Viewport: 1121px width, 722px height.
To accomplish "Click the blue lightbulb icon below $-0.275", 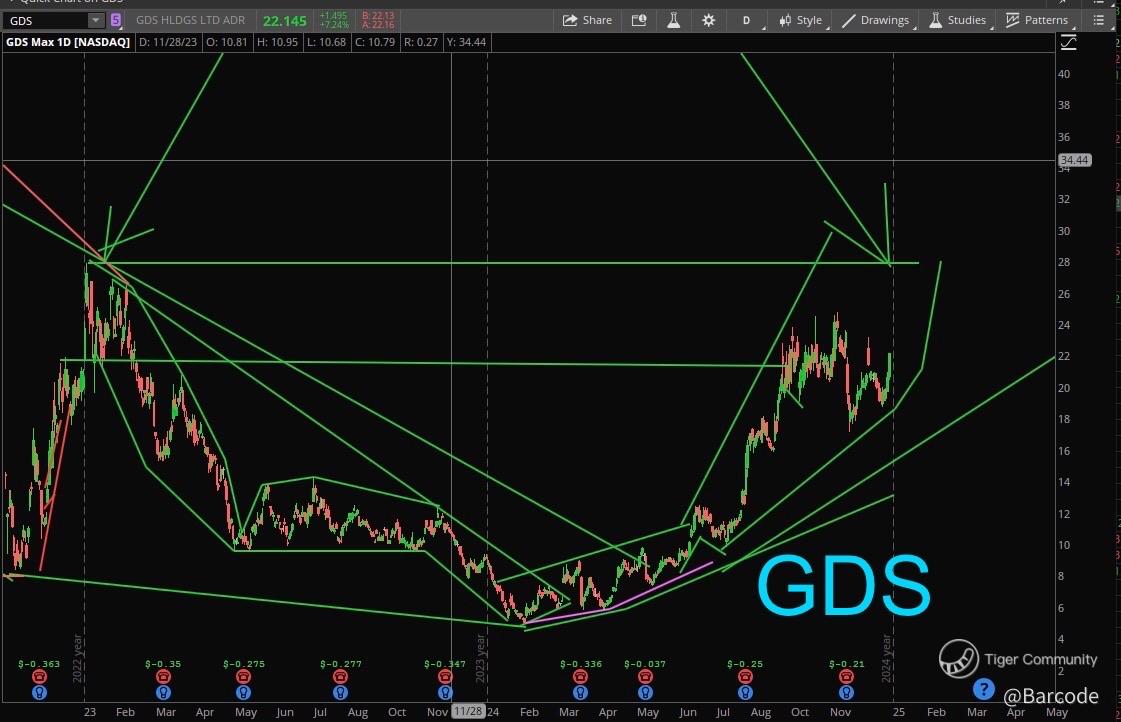I will coord(243,692).
